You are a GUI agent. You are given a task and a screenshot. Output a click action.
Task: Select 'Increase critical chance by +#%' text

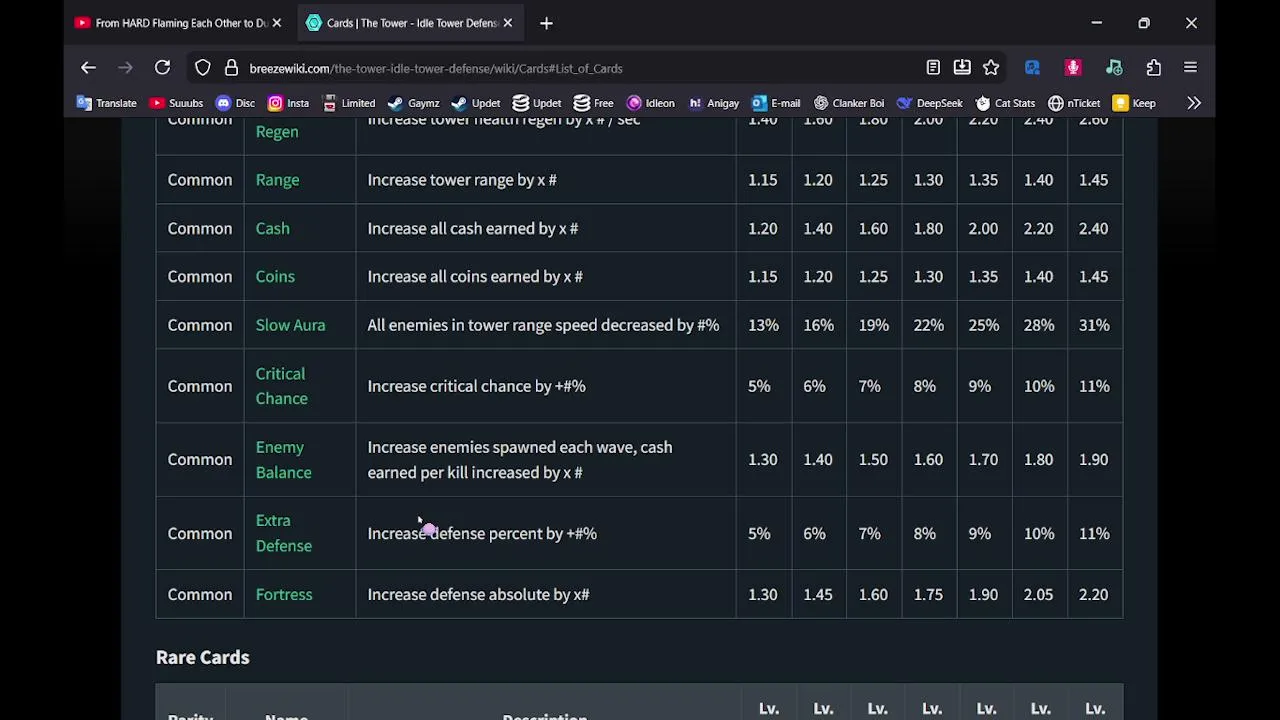point(476,386)
